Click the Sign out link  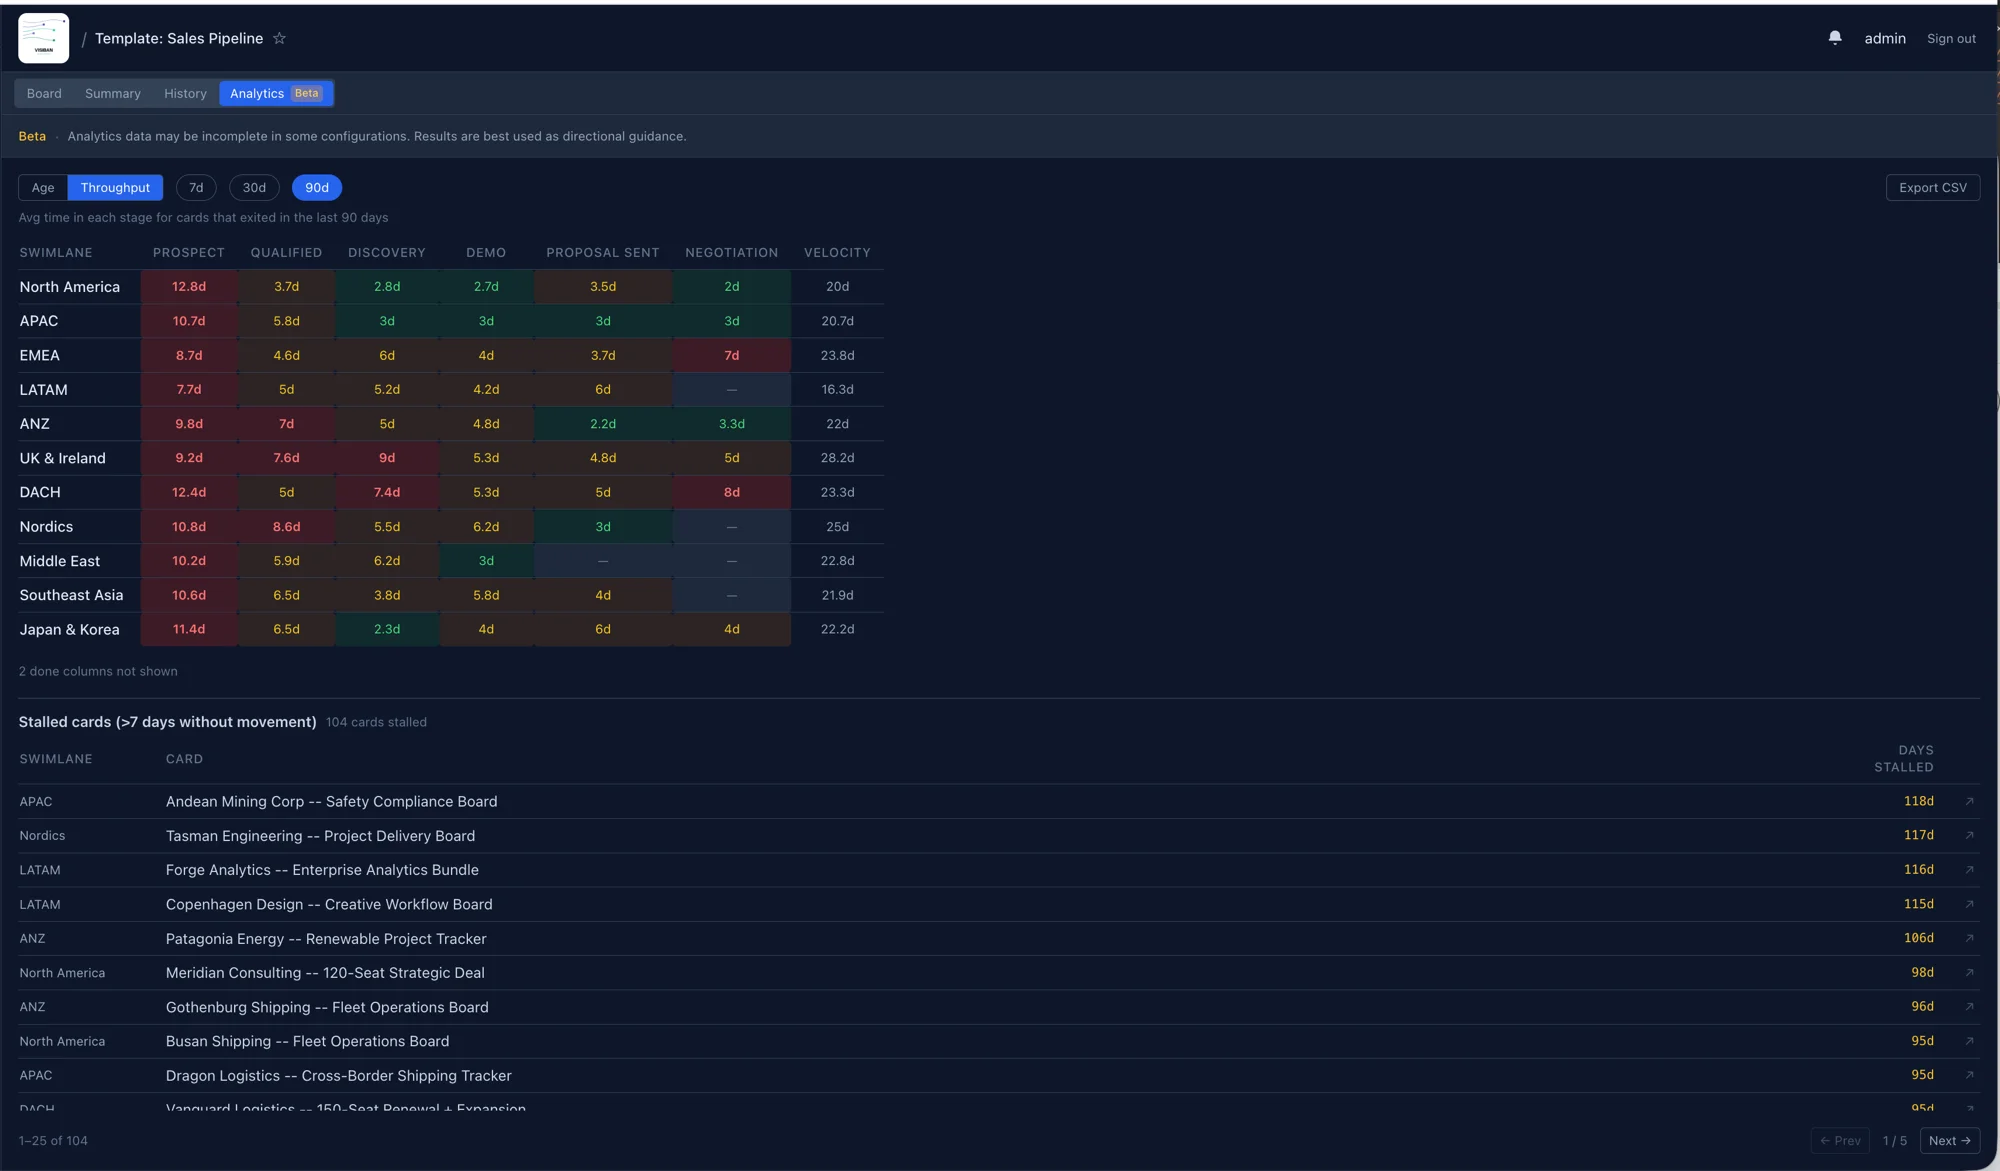[1950, 38]
